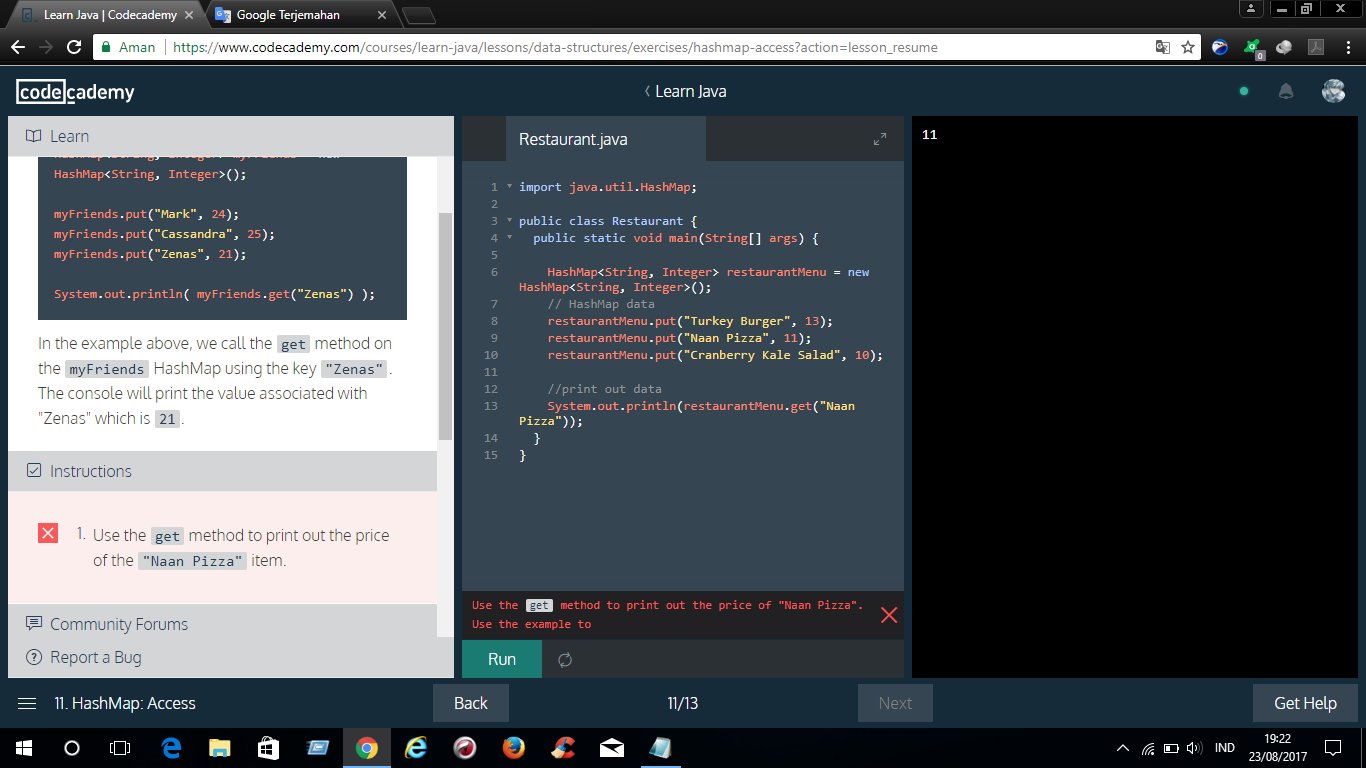The image size is (1366, 768).
Task: Open Firefox from the taskbar
Action: 512,747
